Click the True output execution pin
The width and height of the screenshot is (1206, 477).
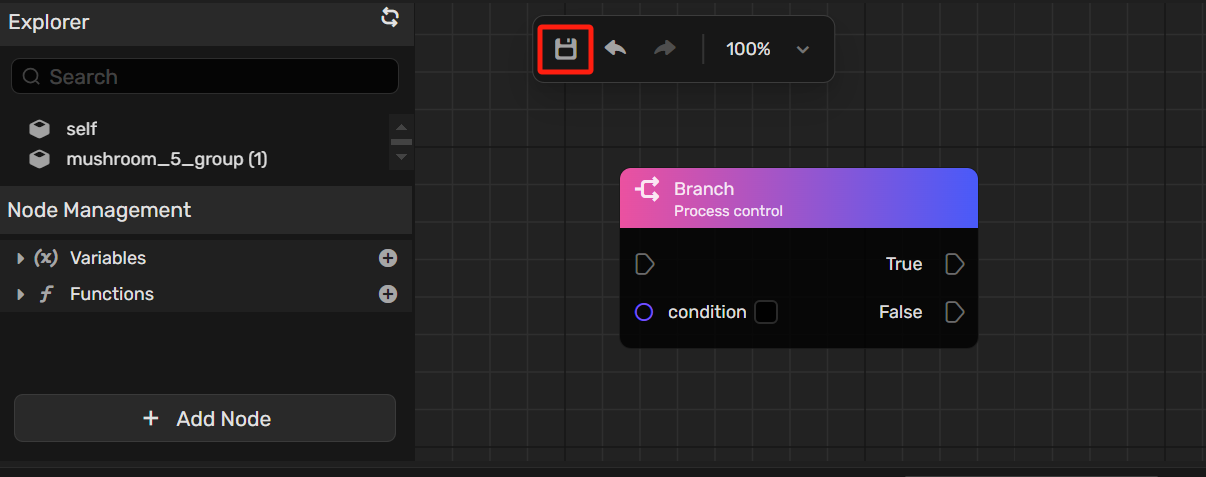(x=955, y=264)
